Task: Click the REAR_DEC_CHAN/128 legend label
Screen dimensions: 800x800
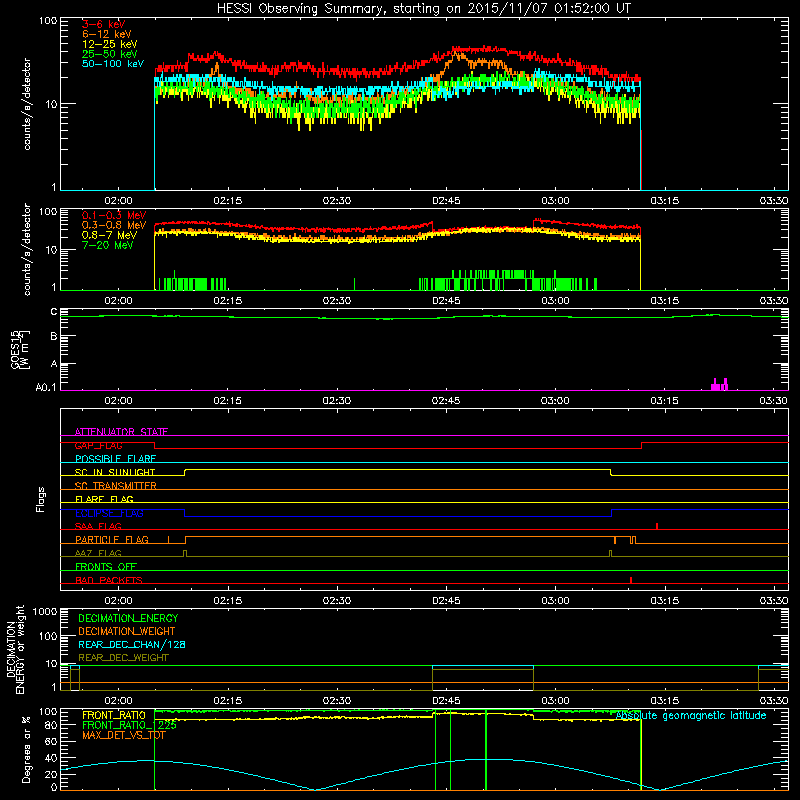Action: pyautogui.click(x=132, y=645)
